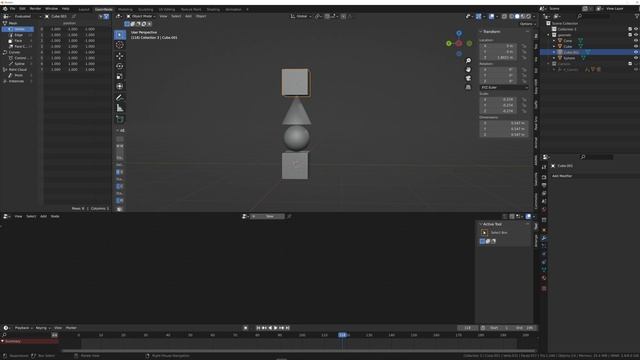Image resolution: width=640 pixels, height=360 pixels.
Task: Open the XYZ Euler rotation mode dropdown
Action: (504, 87)
